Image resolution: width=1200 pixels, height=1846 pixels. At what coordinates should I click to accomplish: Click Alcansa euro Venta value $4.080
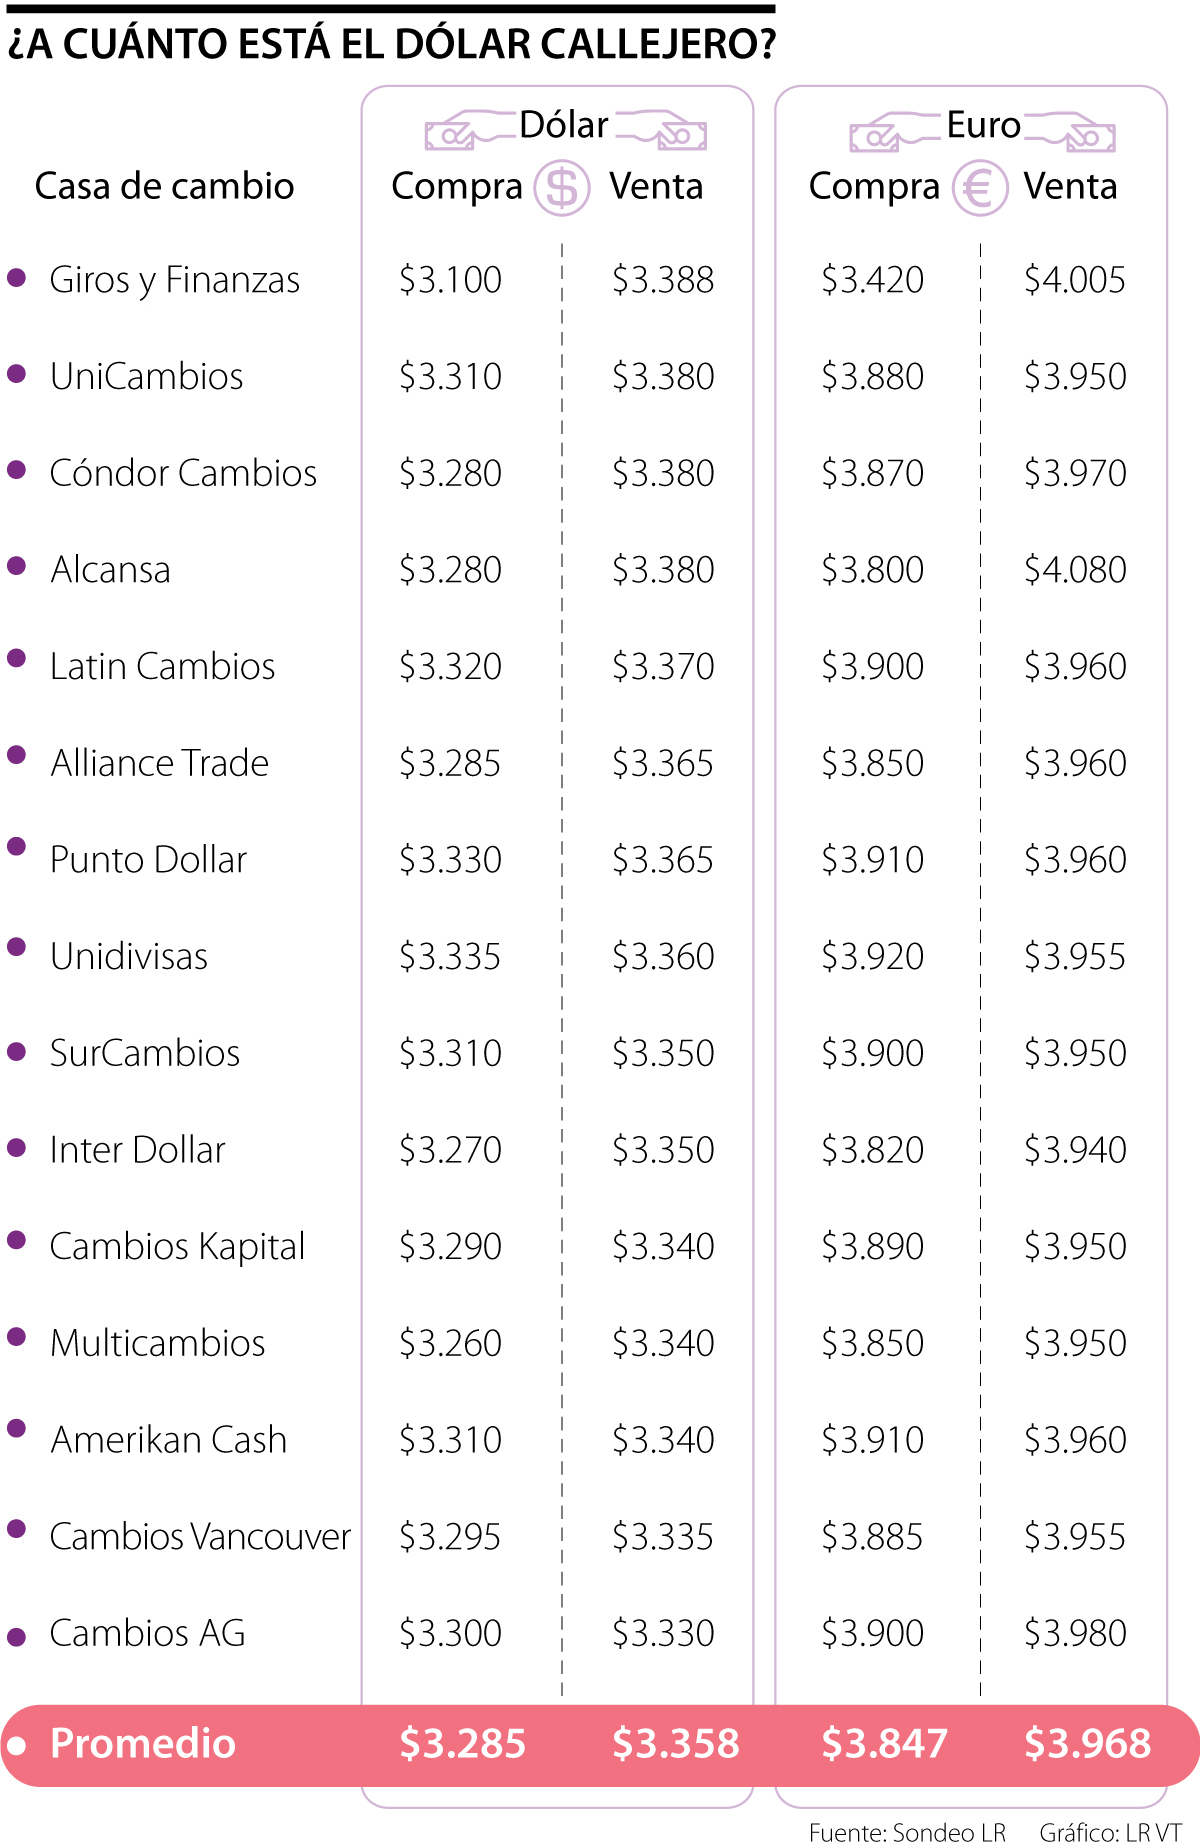(1075, 570)
